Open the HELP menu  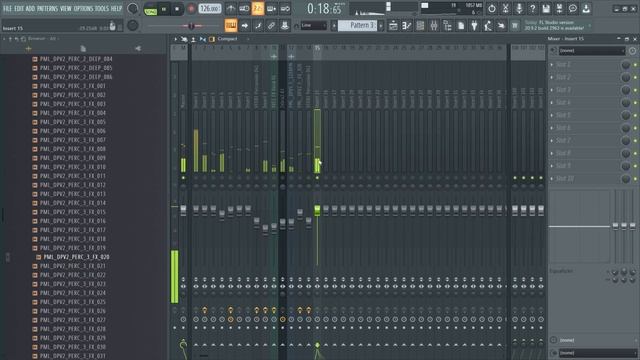coord(116,9)
